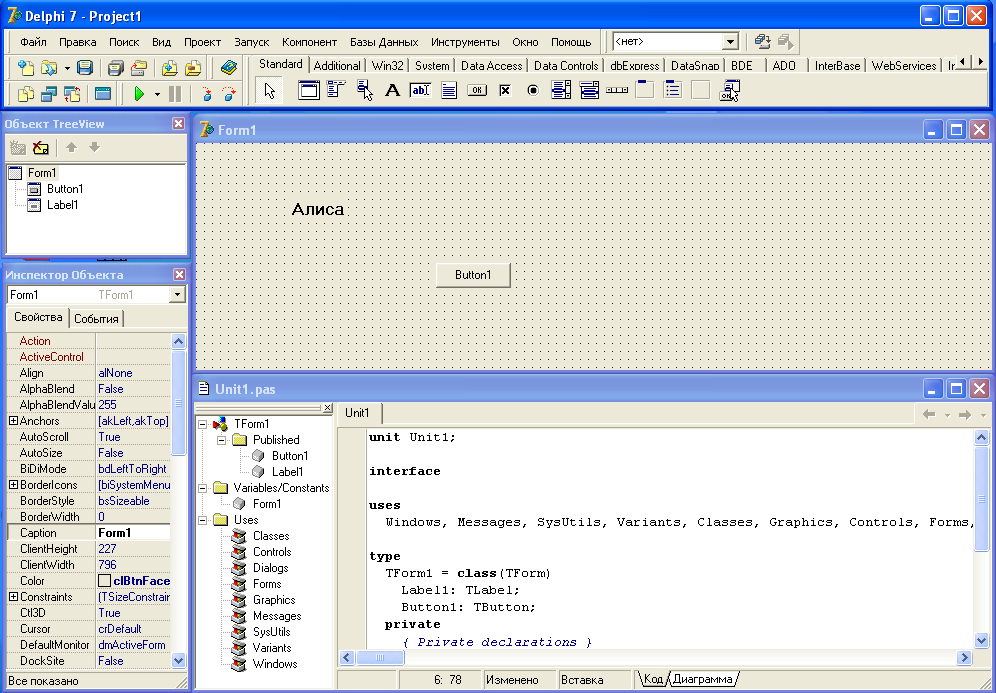Select the RadioGroup palette component
This screenshot has height=693, width=996.
673,91
